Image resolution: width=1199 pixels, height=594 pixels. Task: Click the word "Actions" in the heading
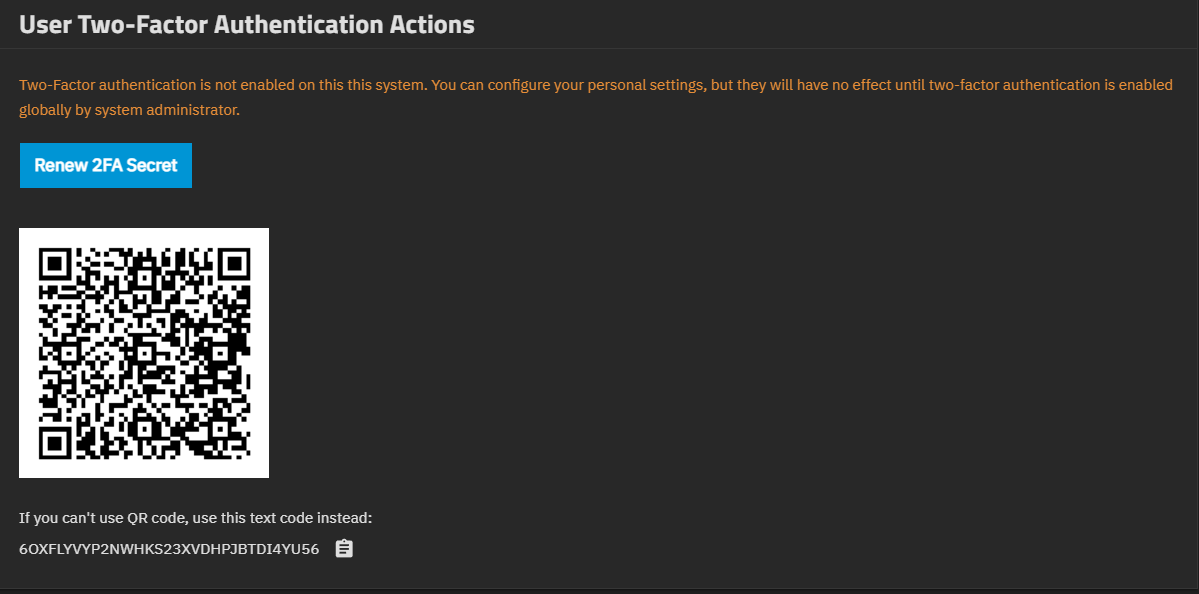click(434, 25)
